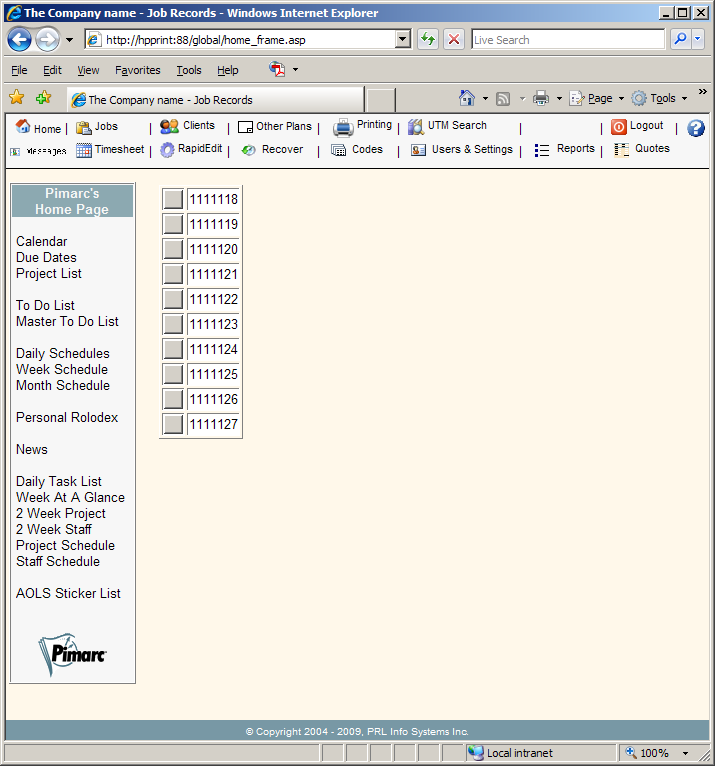Image resolution: width=715 pixels, height=766 pixels.
Task: Click the red Stop loading icon
Action: coord(454,39)
